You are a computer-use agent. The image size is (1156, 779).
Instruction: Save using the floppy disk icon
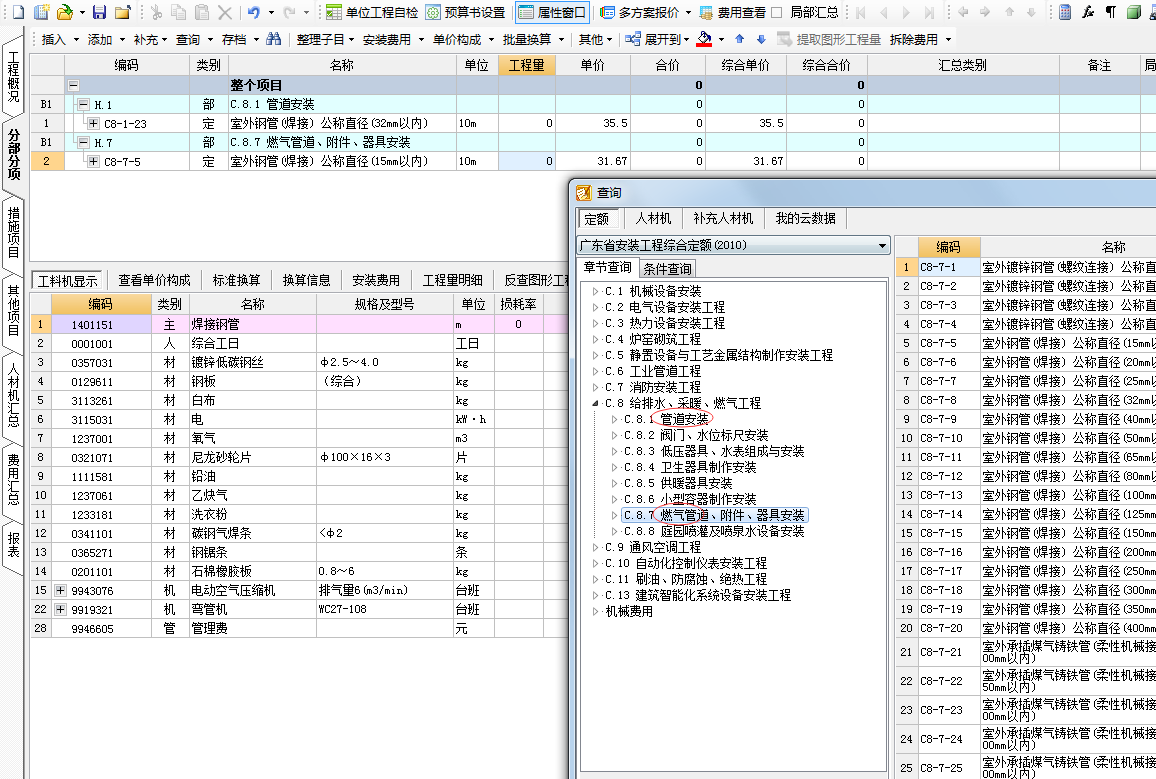[x=100, y=12]
